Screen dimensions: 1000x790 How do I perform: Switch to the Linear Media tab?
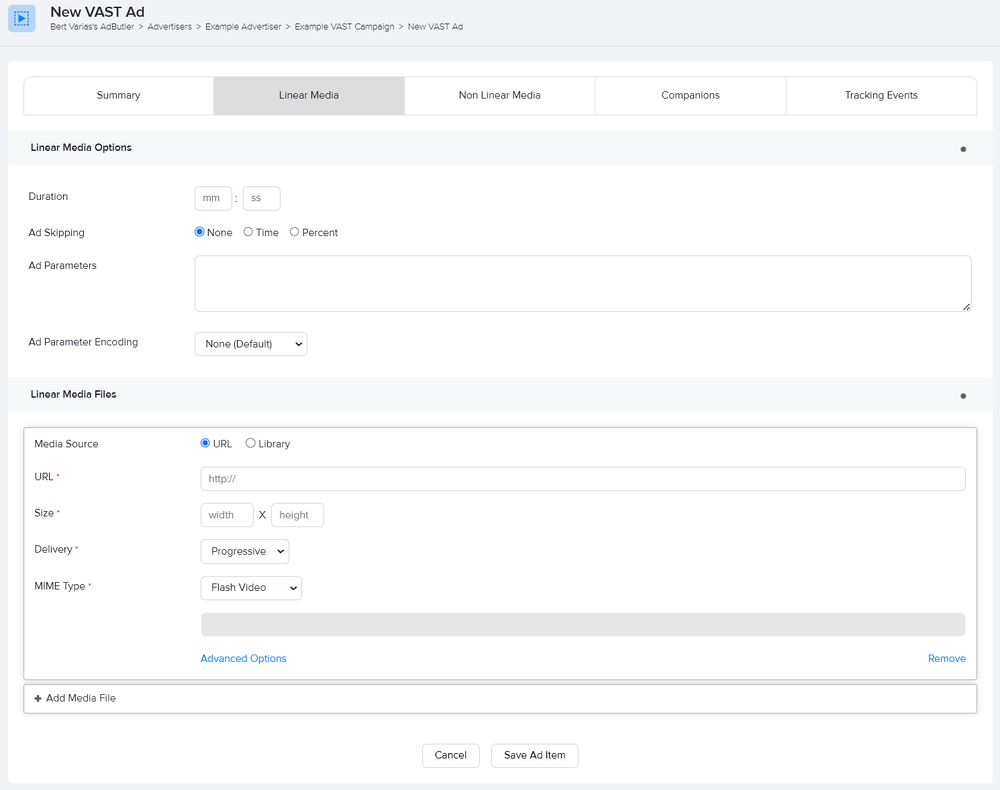pyautogui.click(x=309, y=96)
